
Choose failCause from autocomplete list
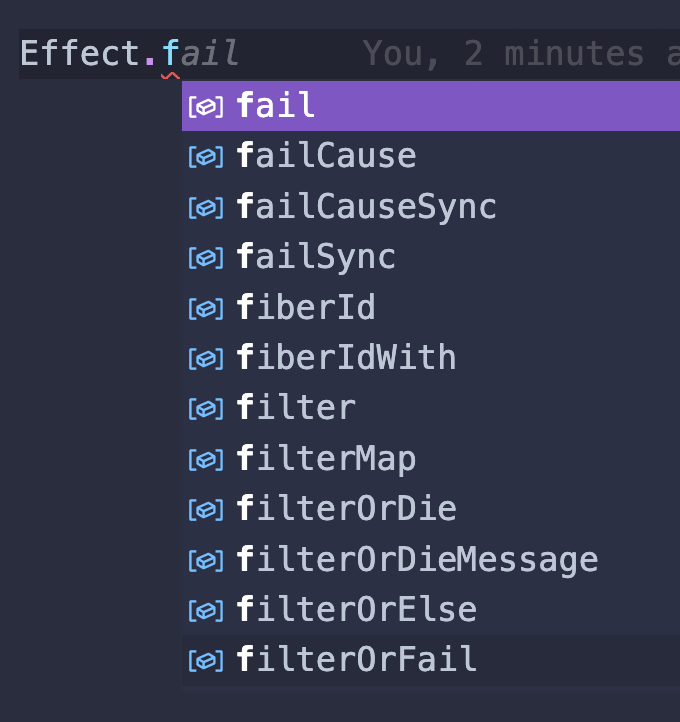(x=326, y=156)
